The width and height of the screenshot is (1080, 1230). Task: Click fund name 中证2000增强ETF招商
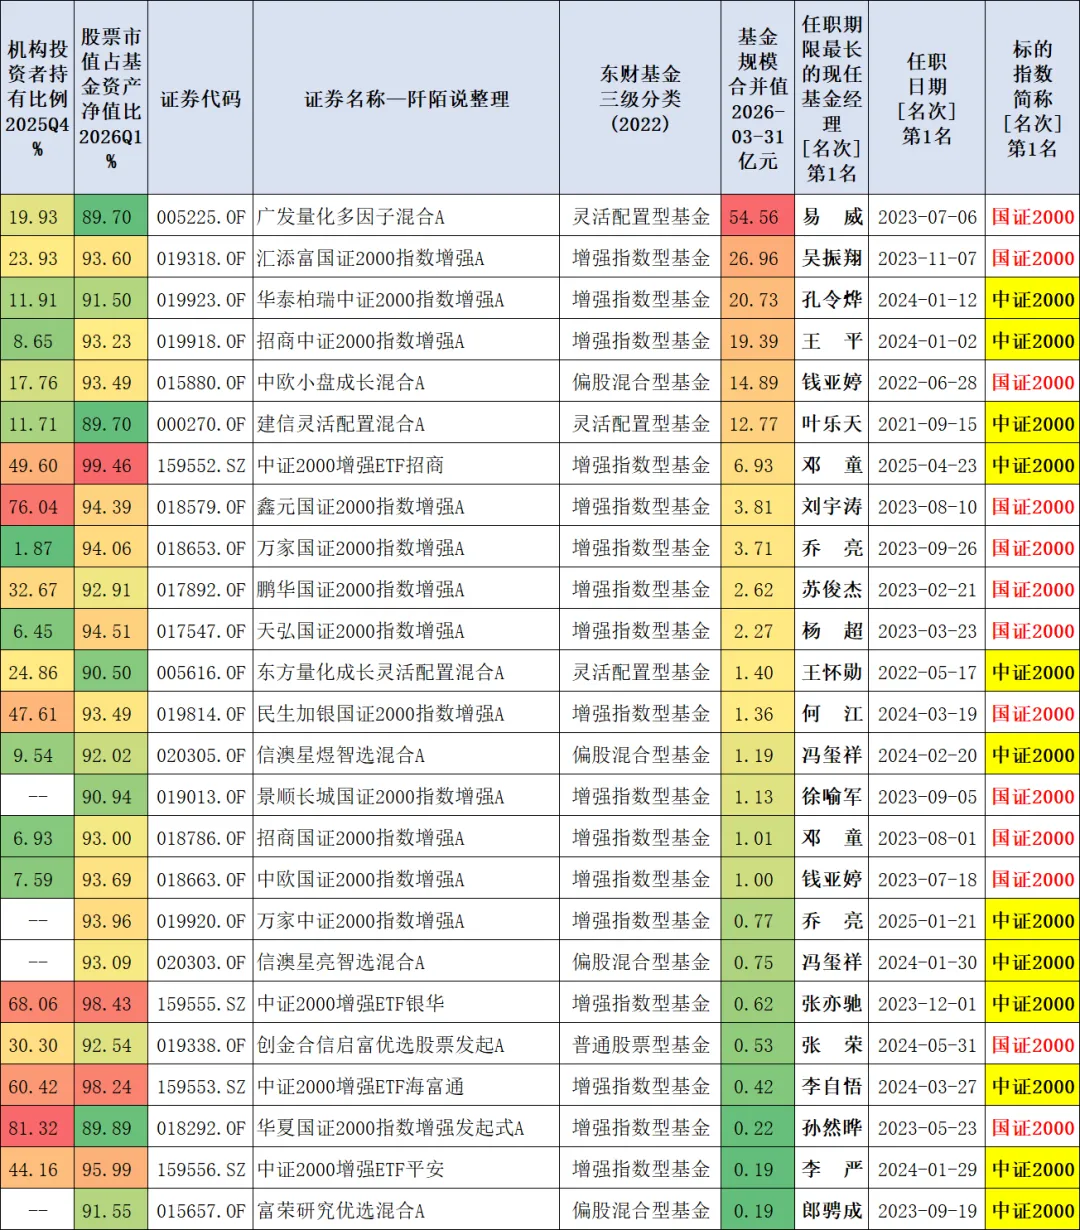pyautogui.click(x=351, y=466)
